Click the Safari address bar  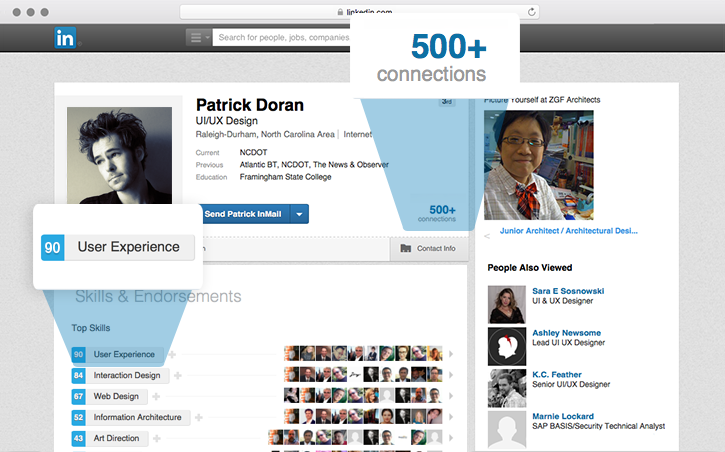(x=359, y=12)
